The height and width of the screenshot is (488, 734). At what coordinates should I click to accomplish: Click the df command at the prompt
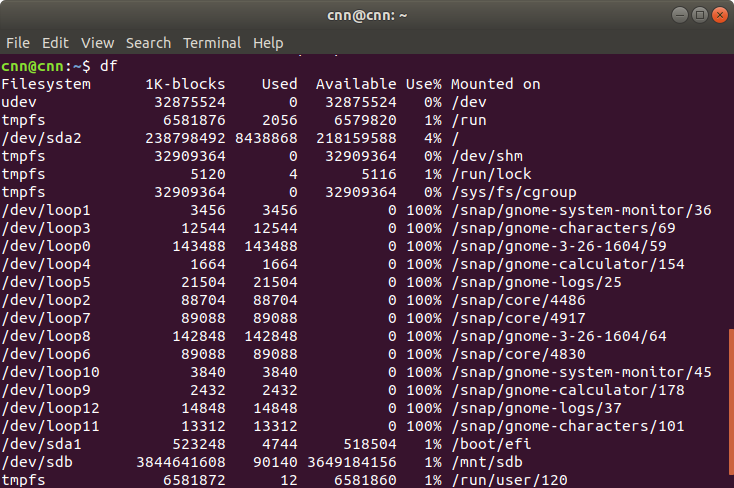109,66
